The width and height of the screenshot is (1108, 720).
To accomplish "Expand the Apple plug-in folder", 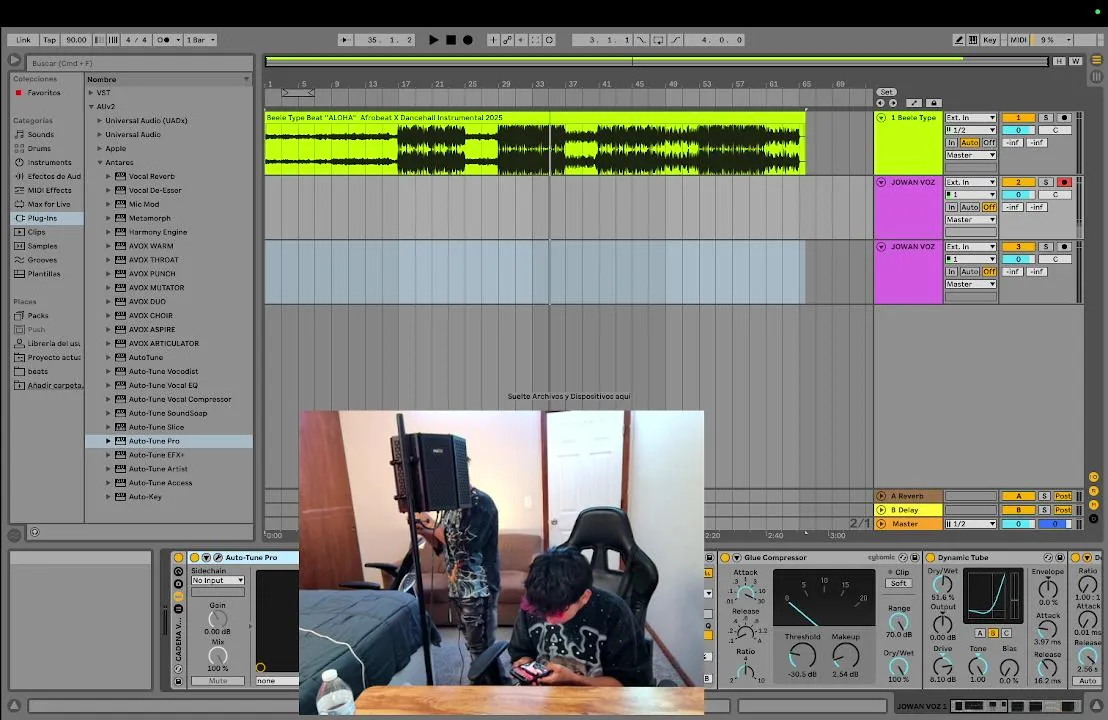I will (100, 148).
